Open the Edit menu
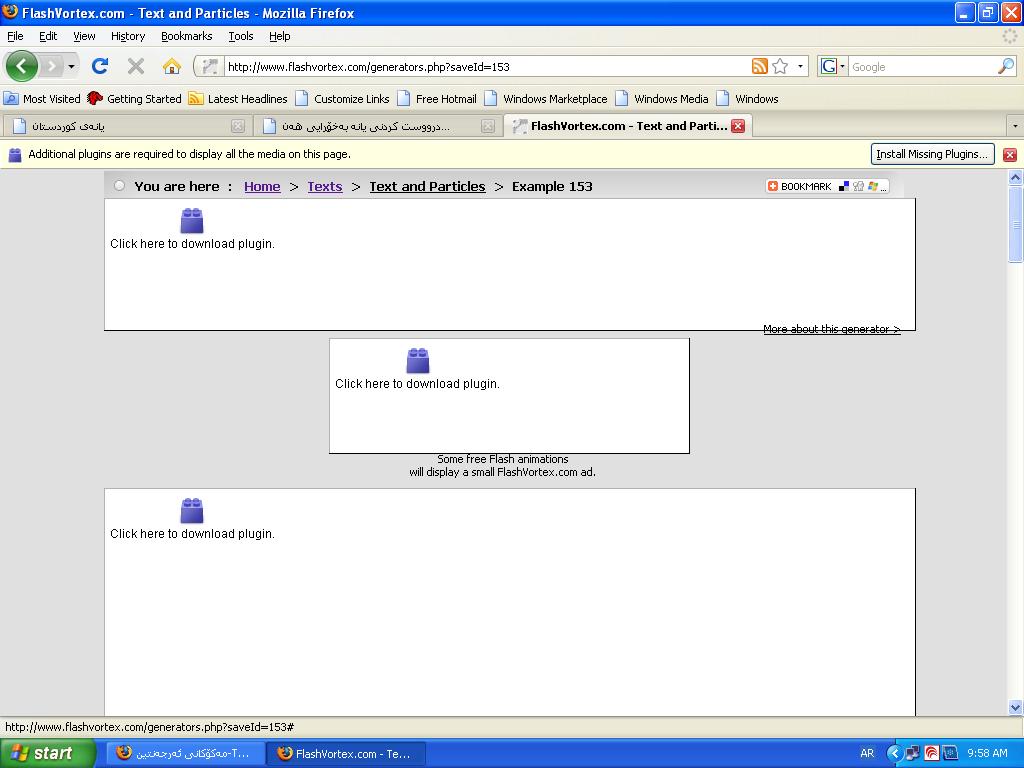Image resolution: width=1024 pixels, height=768 pixels. 48,36
